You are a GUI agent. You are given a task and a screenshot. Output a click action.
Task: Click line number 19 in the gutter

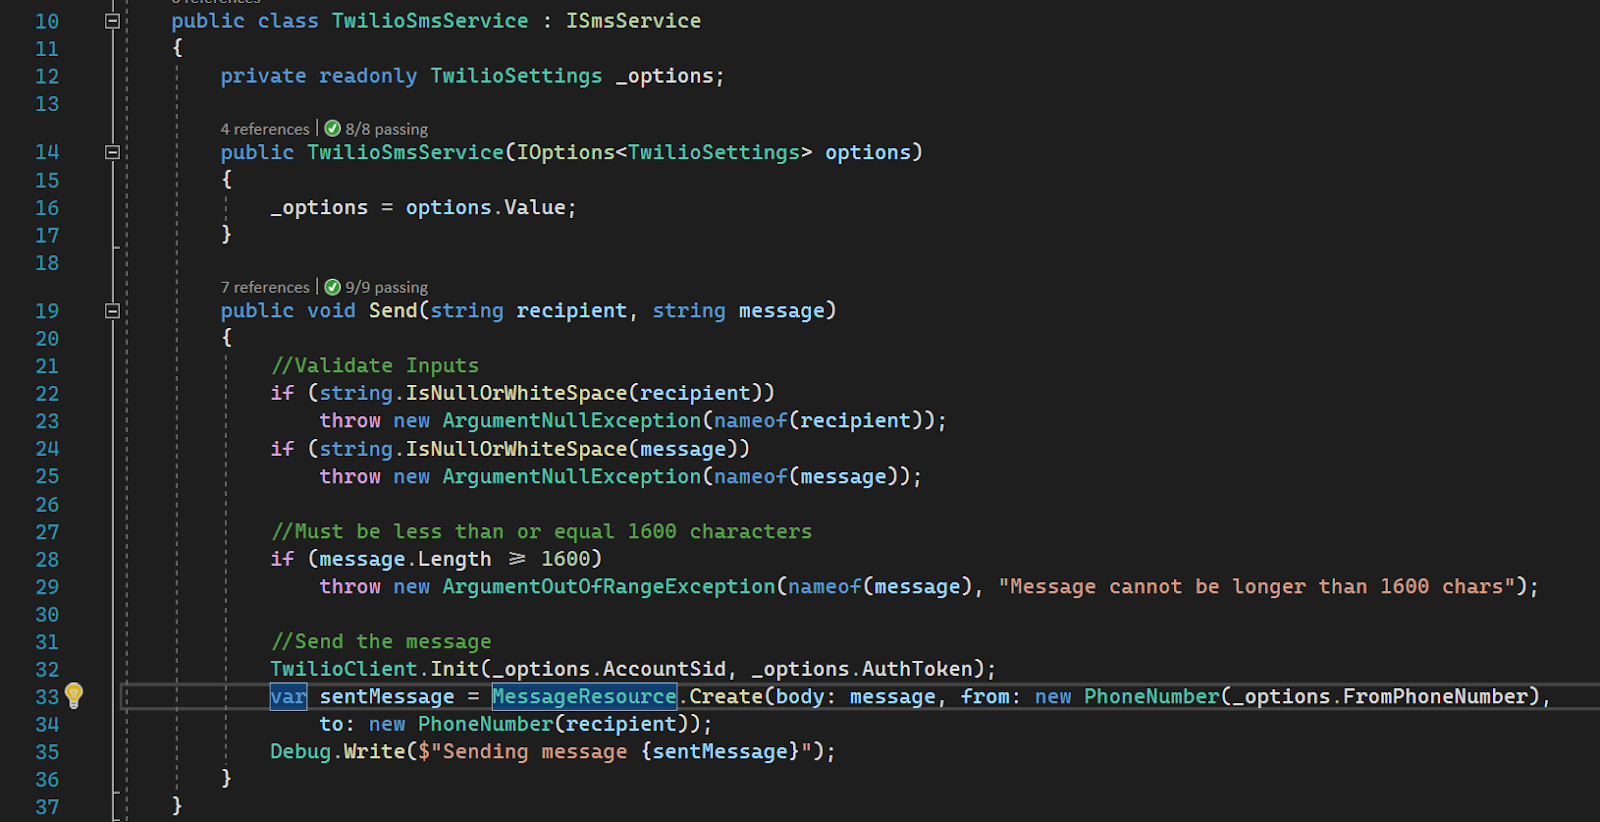[47, 311]
